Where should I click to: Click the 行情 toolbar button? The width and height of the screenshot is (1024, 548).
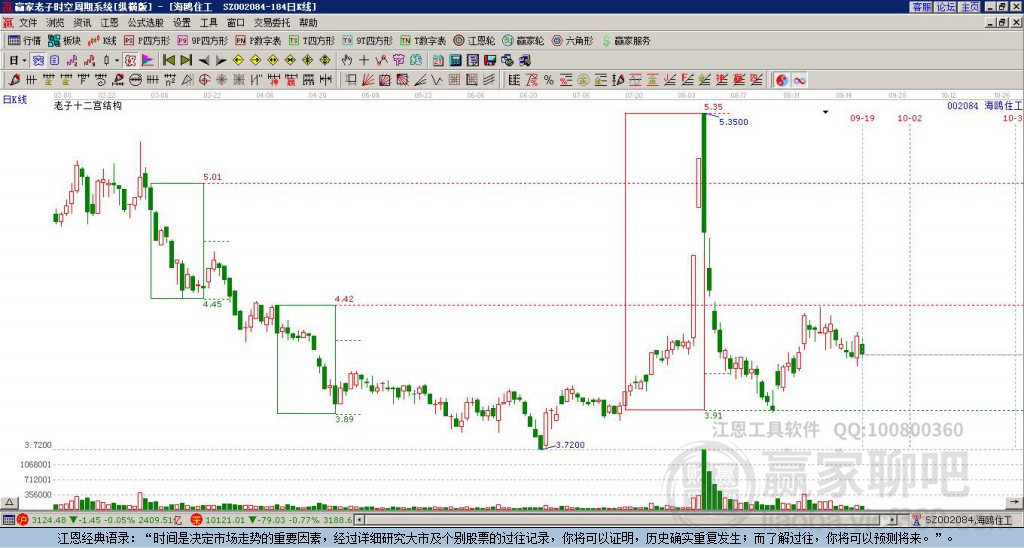25,40
